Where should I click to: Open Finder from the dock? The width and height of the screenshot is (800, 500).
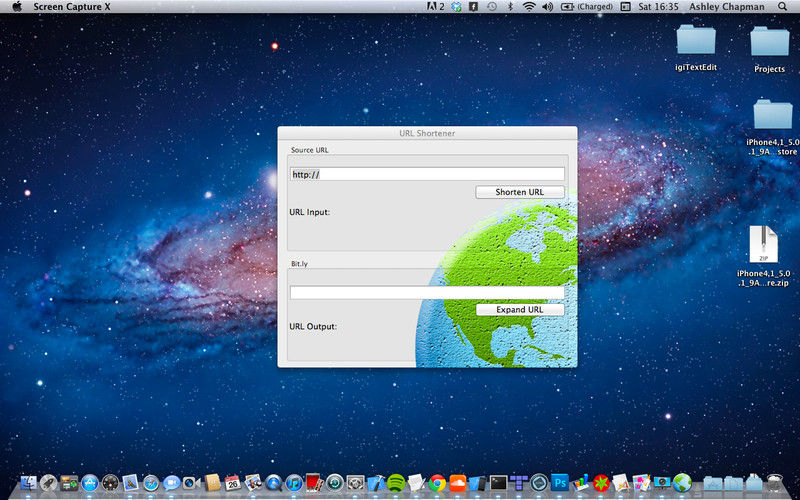[x=29, y=483]
